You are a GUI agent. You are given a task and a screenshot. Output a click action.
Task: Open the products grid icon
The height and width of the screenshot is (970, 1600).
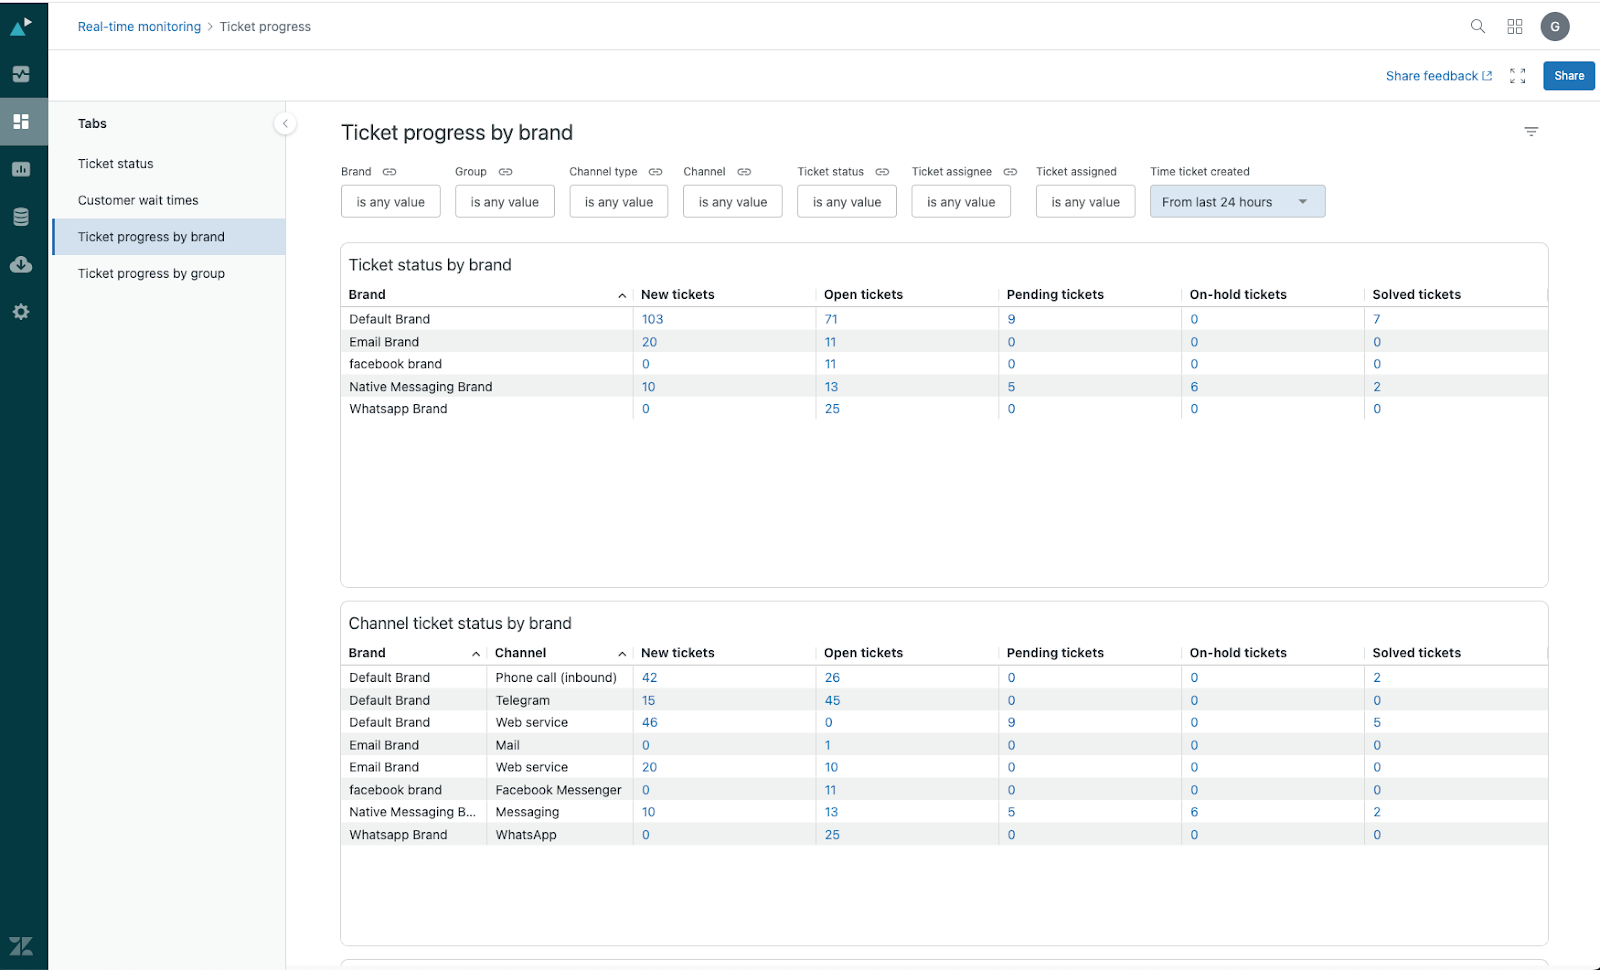[1515, 27]
